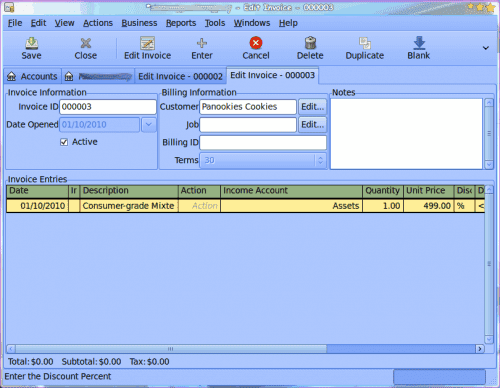Click the Notes scrollbar up arrow
Image resolution: width=500 pixels, height=388 pixels.
[489, 102]
